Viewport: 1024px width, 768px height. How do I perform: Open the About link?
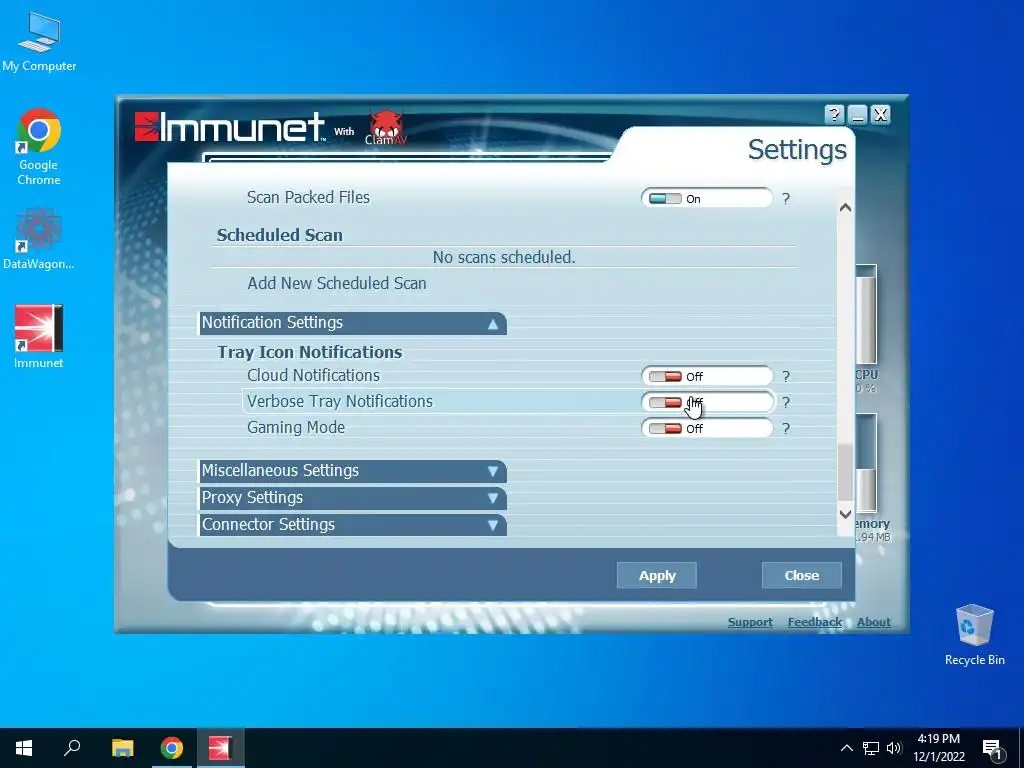874,622
